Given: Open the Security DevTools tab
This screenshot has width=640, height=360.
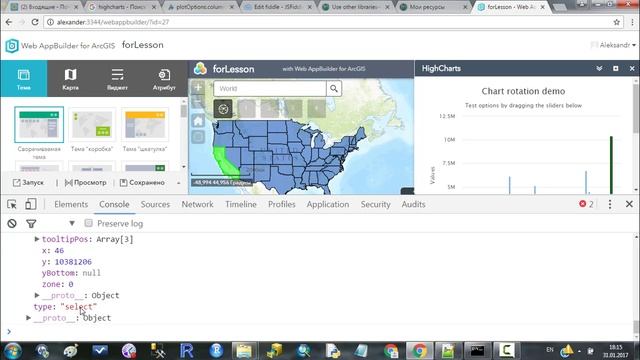Looking at the screenshot, I should (376, 204).
